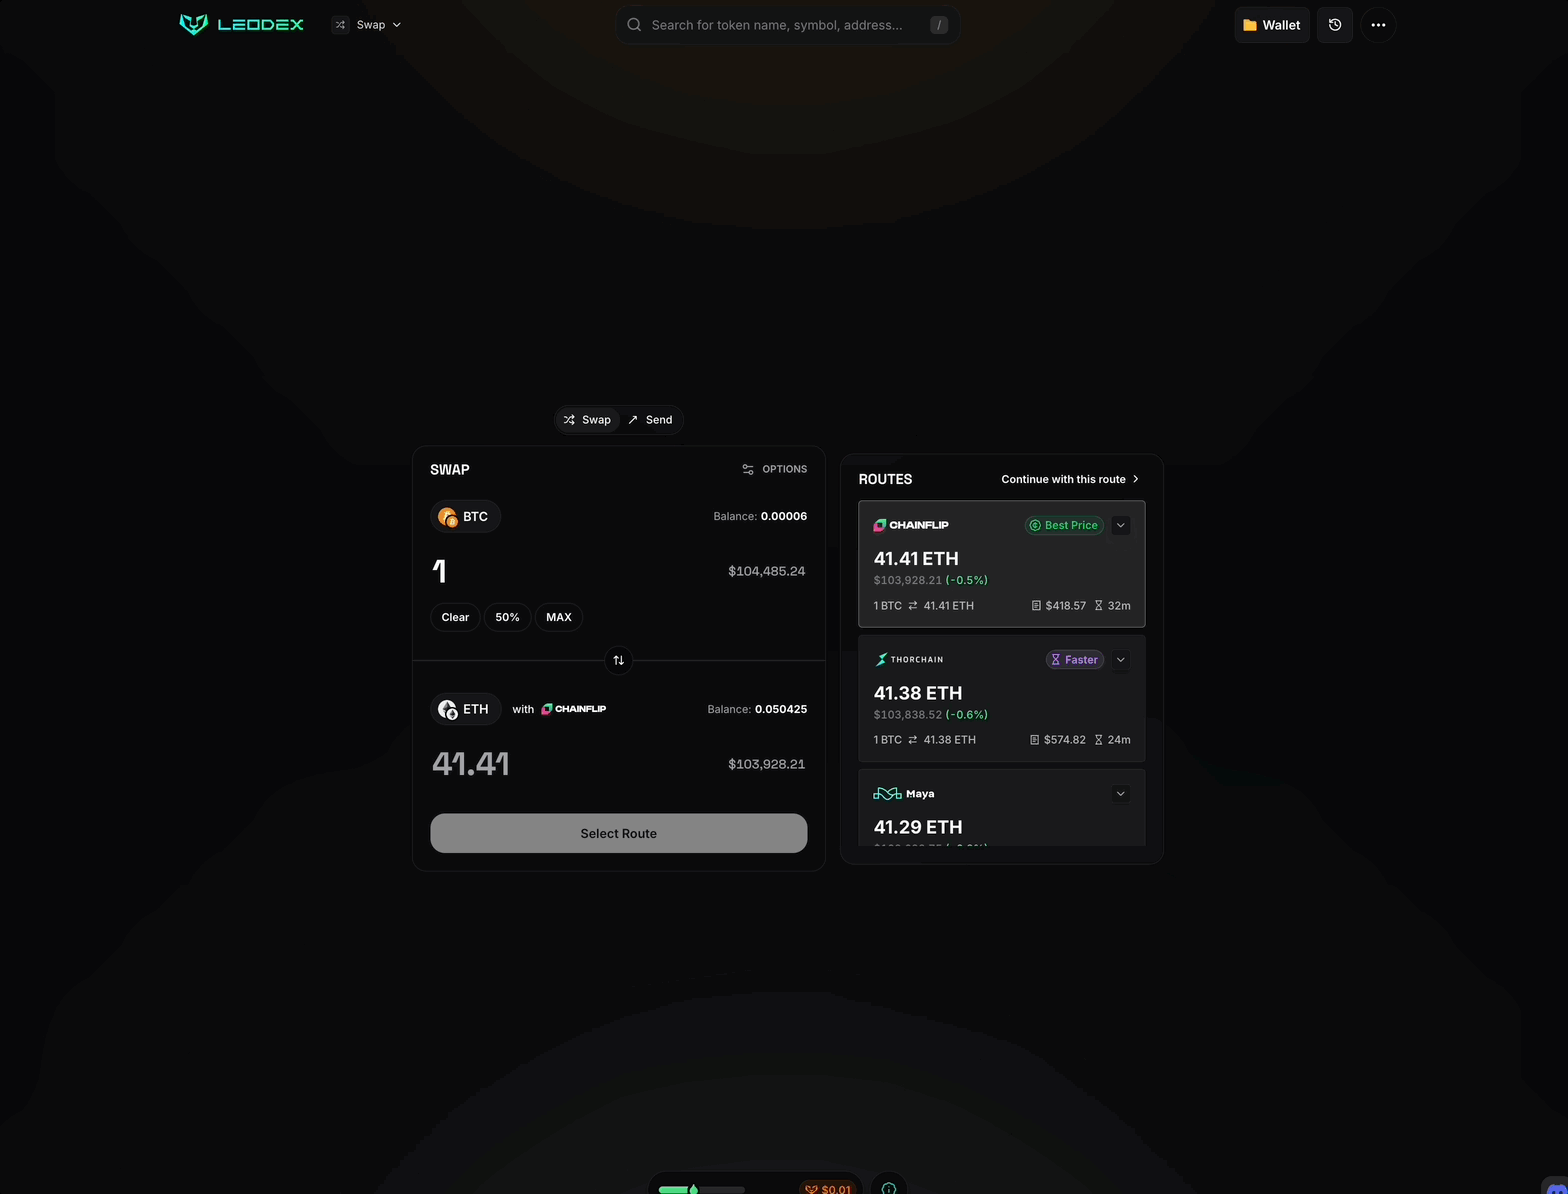Image resolution: width=1568 pixels, height=1194 pixels.
Task: Switch to the Send tab
Action: point(650,420)
